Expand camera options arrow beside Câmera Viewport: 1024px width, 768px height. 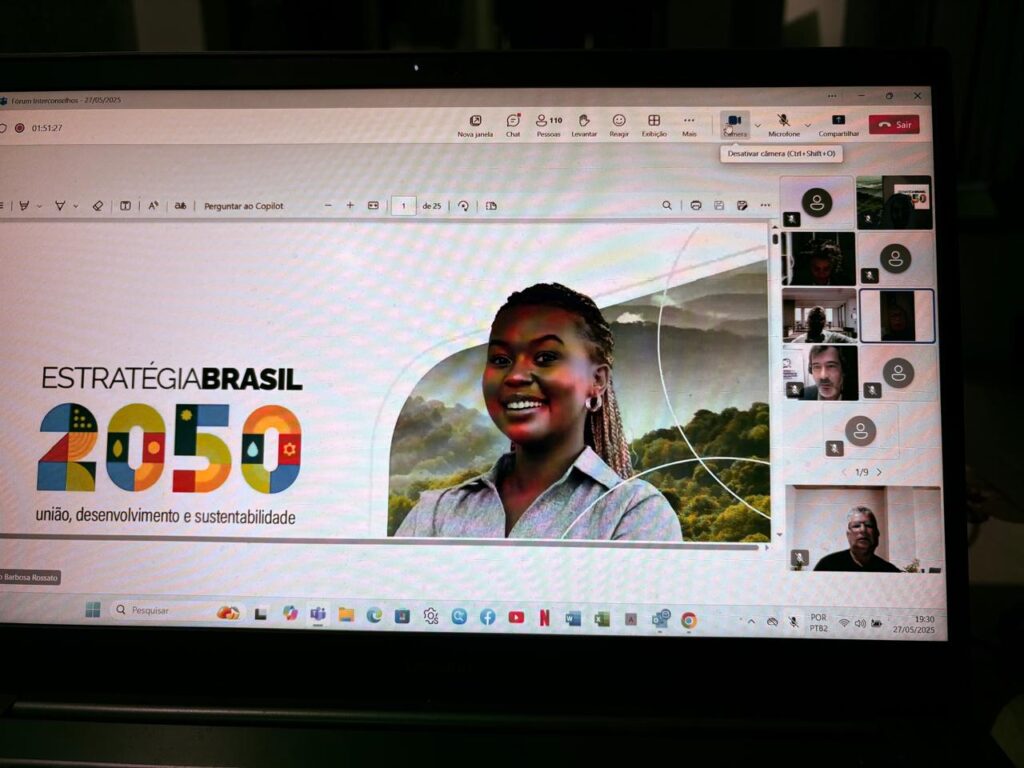[758, 125]
